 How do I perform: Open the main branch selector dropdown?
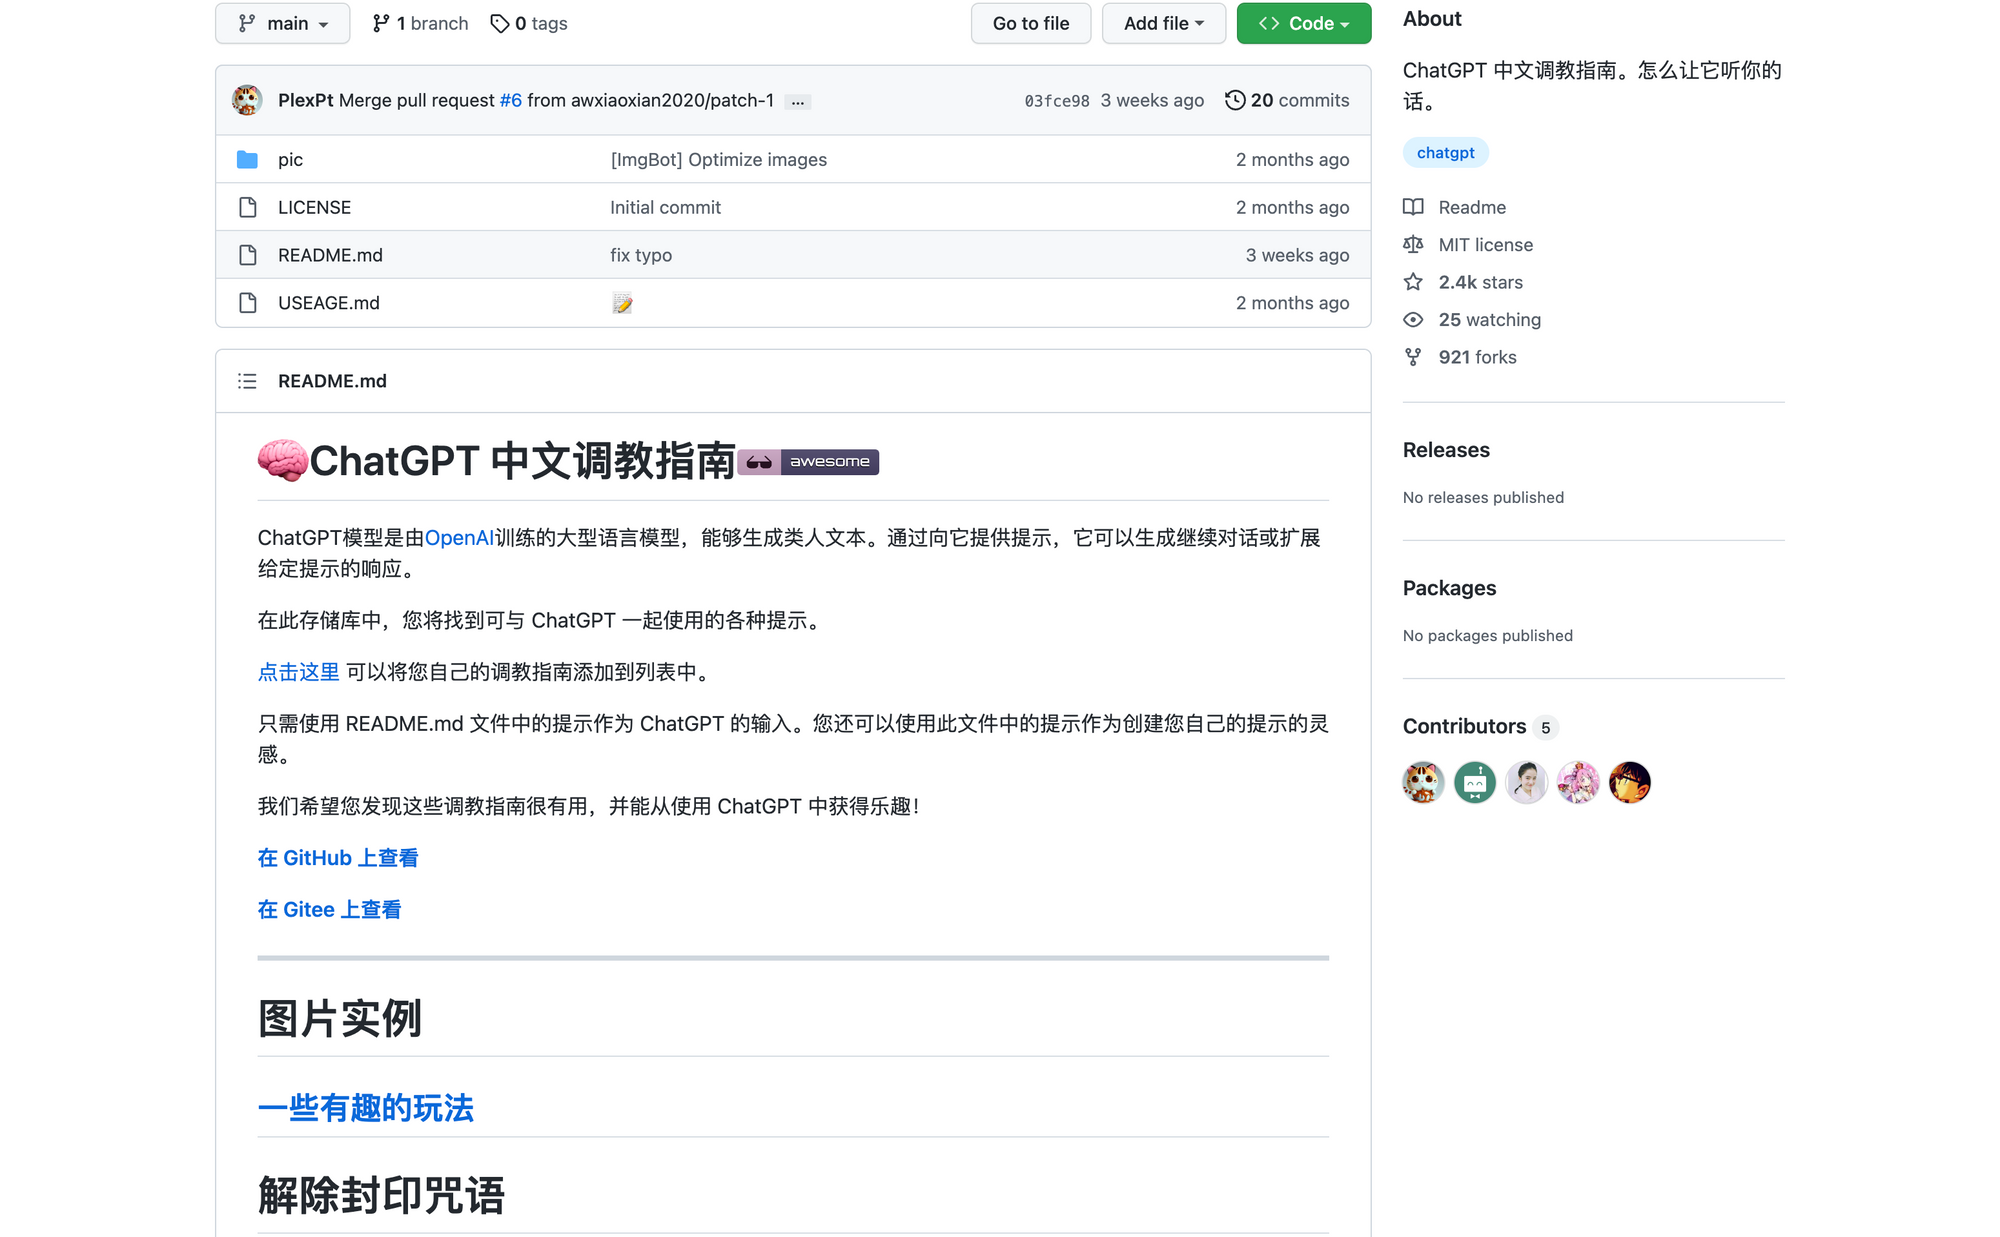point(283,23)
